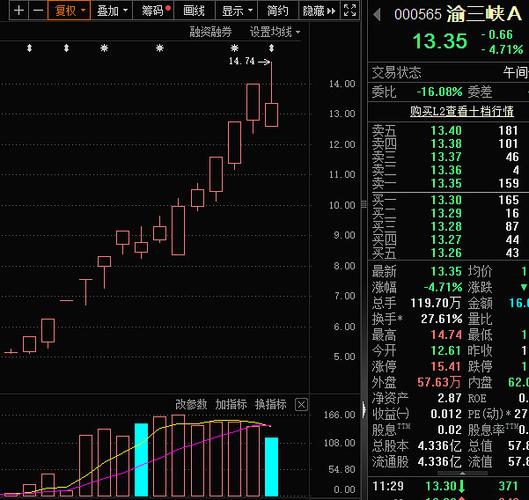Close the volume indicator panel

click(301, 404)
